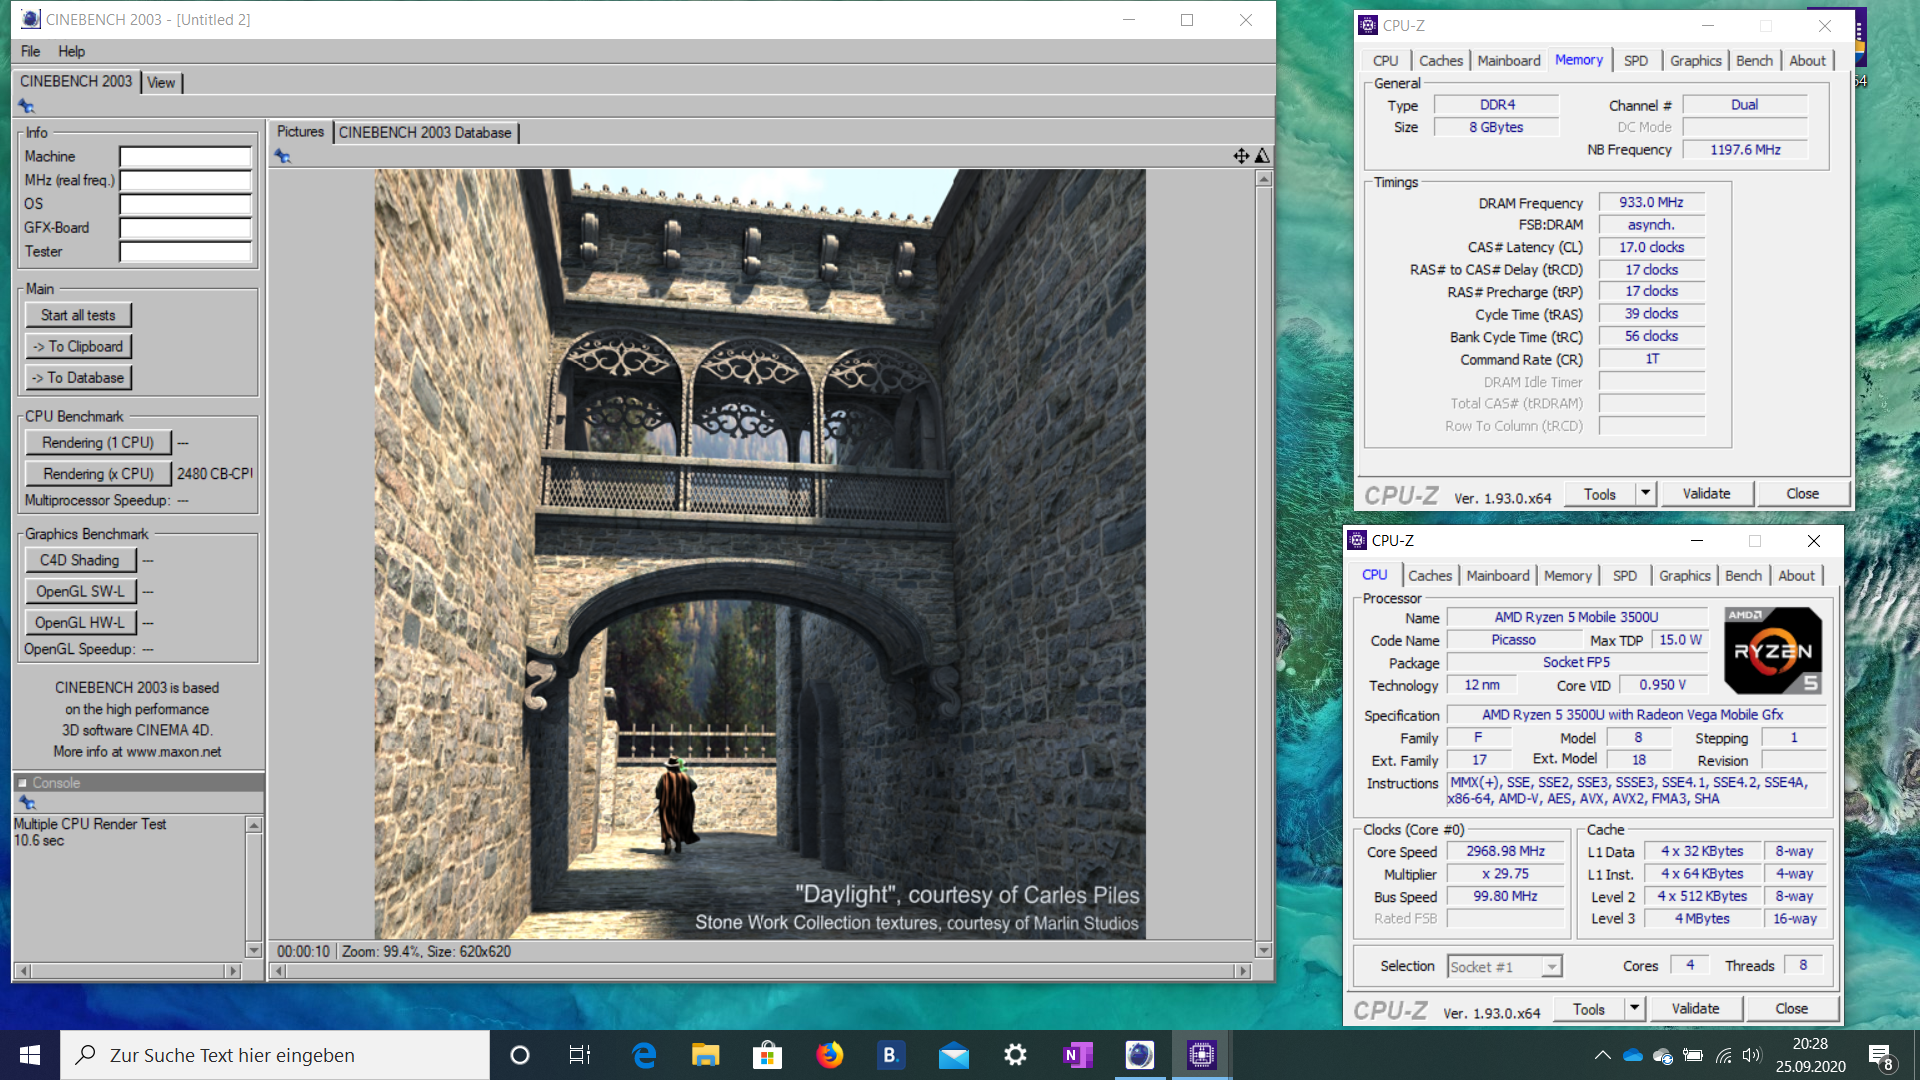Open Tools dropdown arrow in CPU tab CPU-Z window
This screenshot has width=1920, height=1080.
point(1634,1008)
